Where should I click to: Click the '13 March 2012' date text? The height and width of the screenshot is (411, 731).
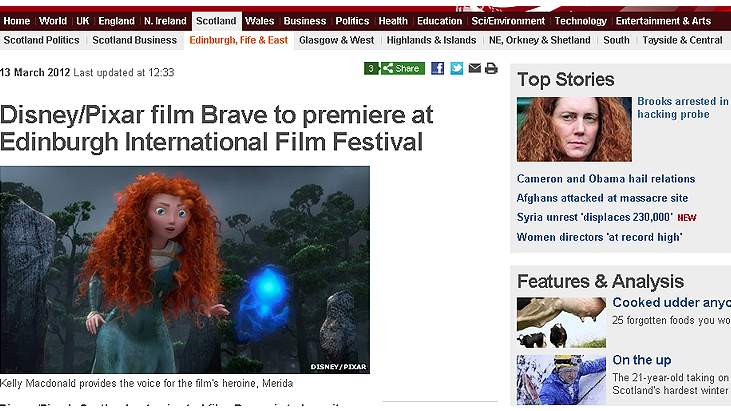35,73
